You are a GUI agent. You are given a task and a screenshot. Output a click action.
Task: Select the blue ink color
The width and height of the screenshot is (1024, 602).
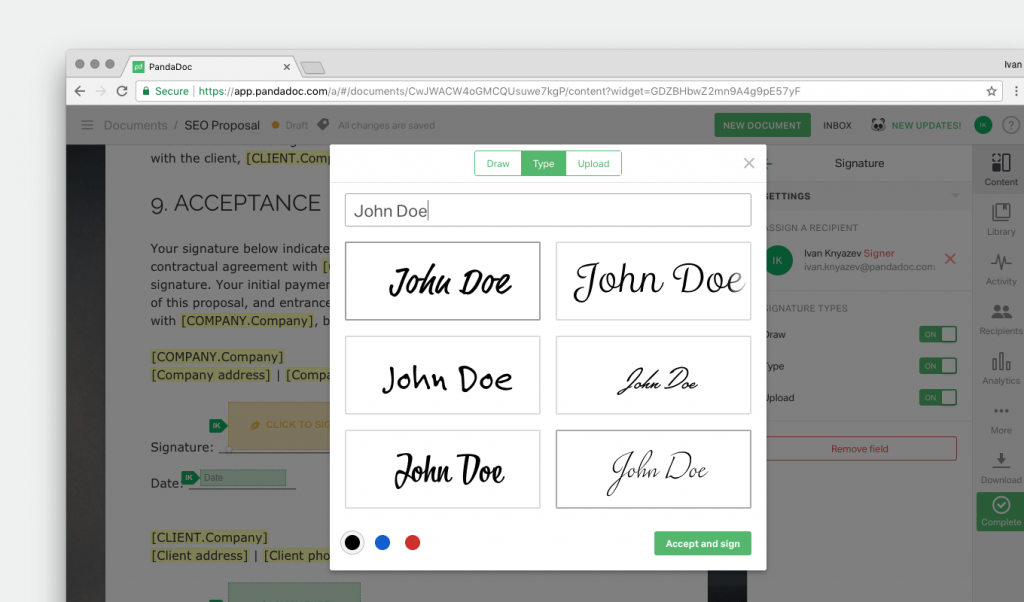click(382, 543)
